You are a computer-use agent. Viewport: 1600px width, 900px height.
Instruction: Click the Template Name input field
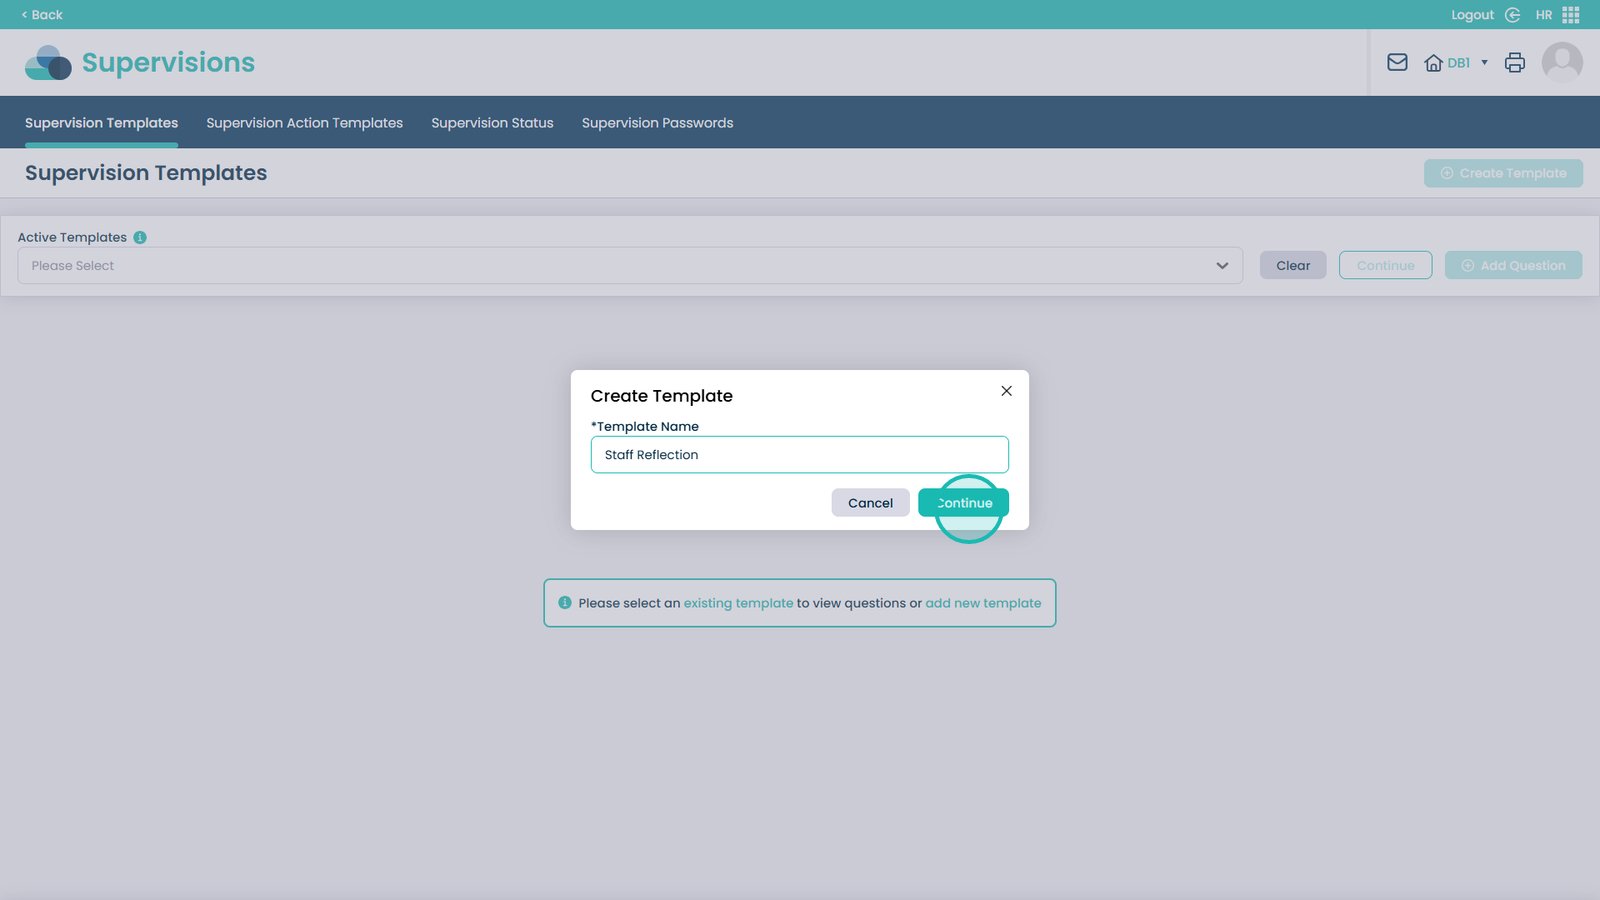tap(799, 455)
